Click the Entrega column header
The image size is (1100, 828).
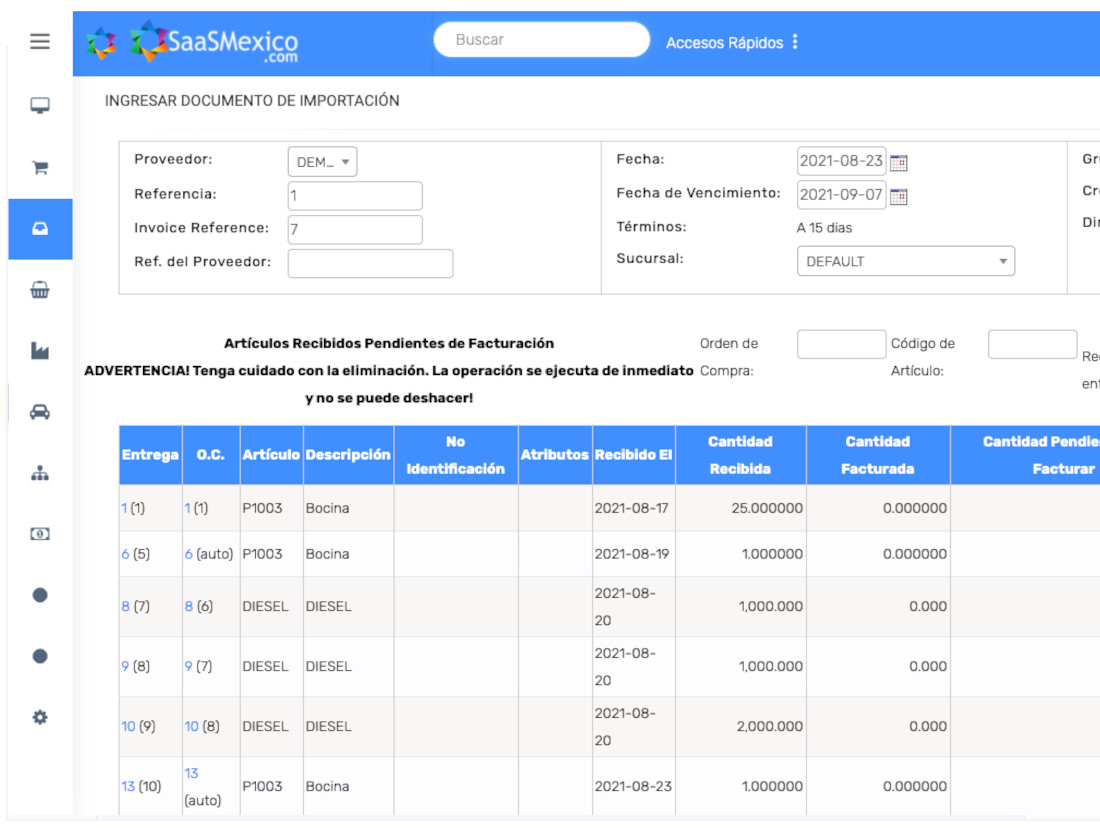click(150, 455)
